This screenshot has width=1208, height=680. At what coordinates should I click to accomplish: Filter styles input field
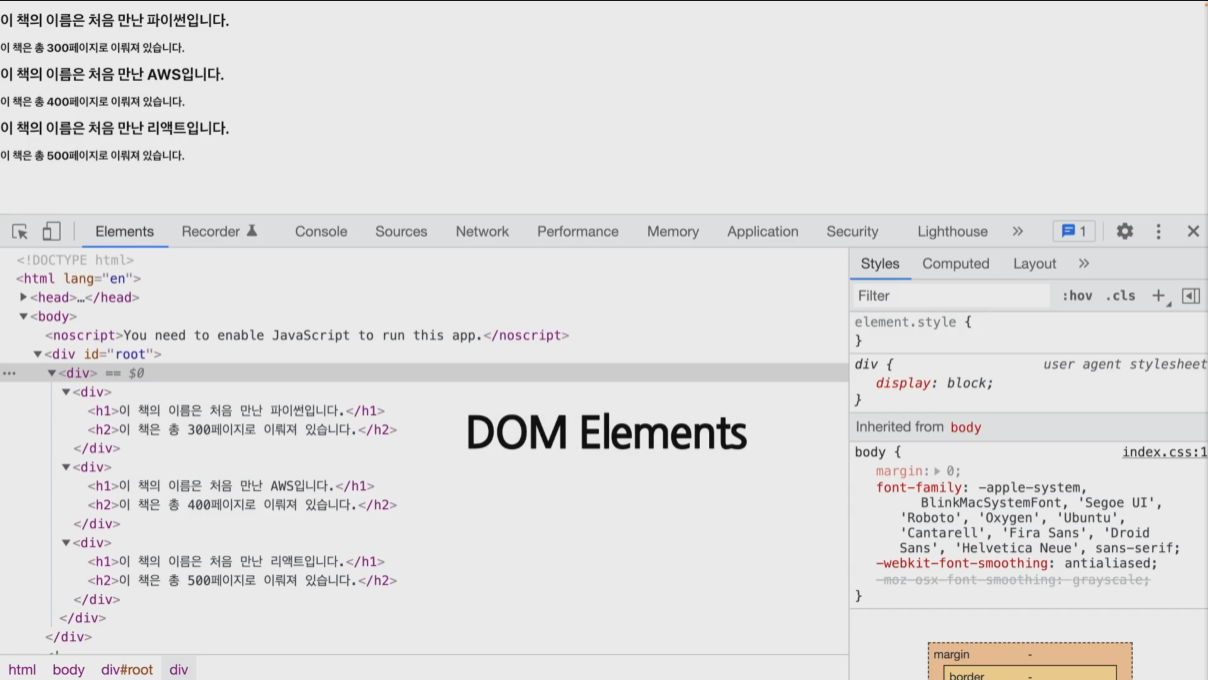pyautogui.click(x=953, y=295)
